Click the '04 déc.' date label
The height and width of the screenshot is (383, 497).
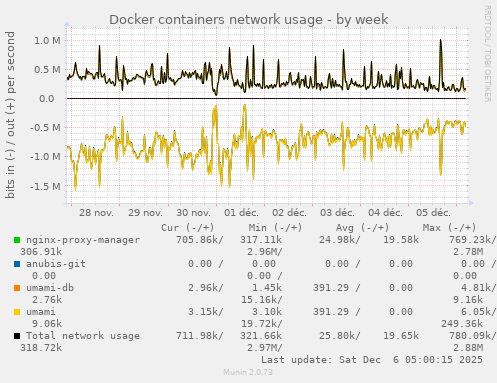pos(385,213)
